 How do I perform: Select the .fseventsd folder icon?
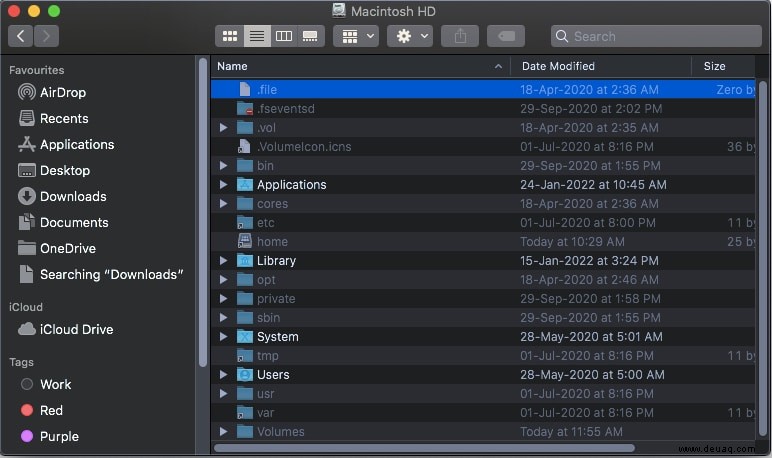245,108
